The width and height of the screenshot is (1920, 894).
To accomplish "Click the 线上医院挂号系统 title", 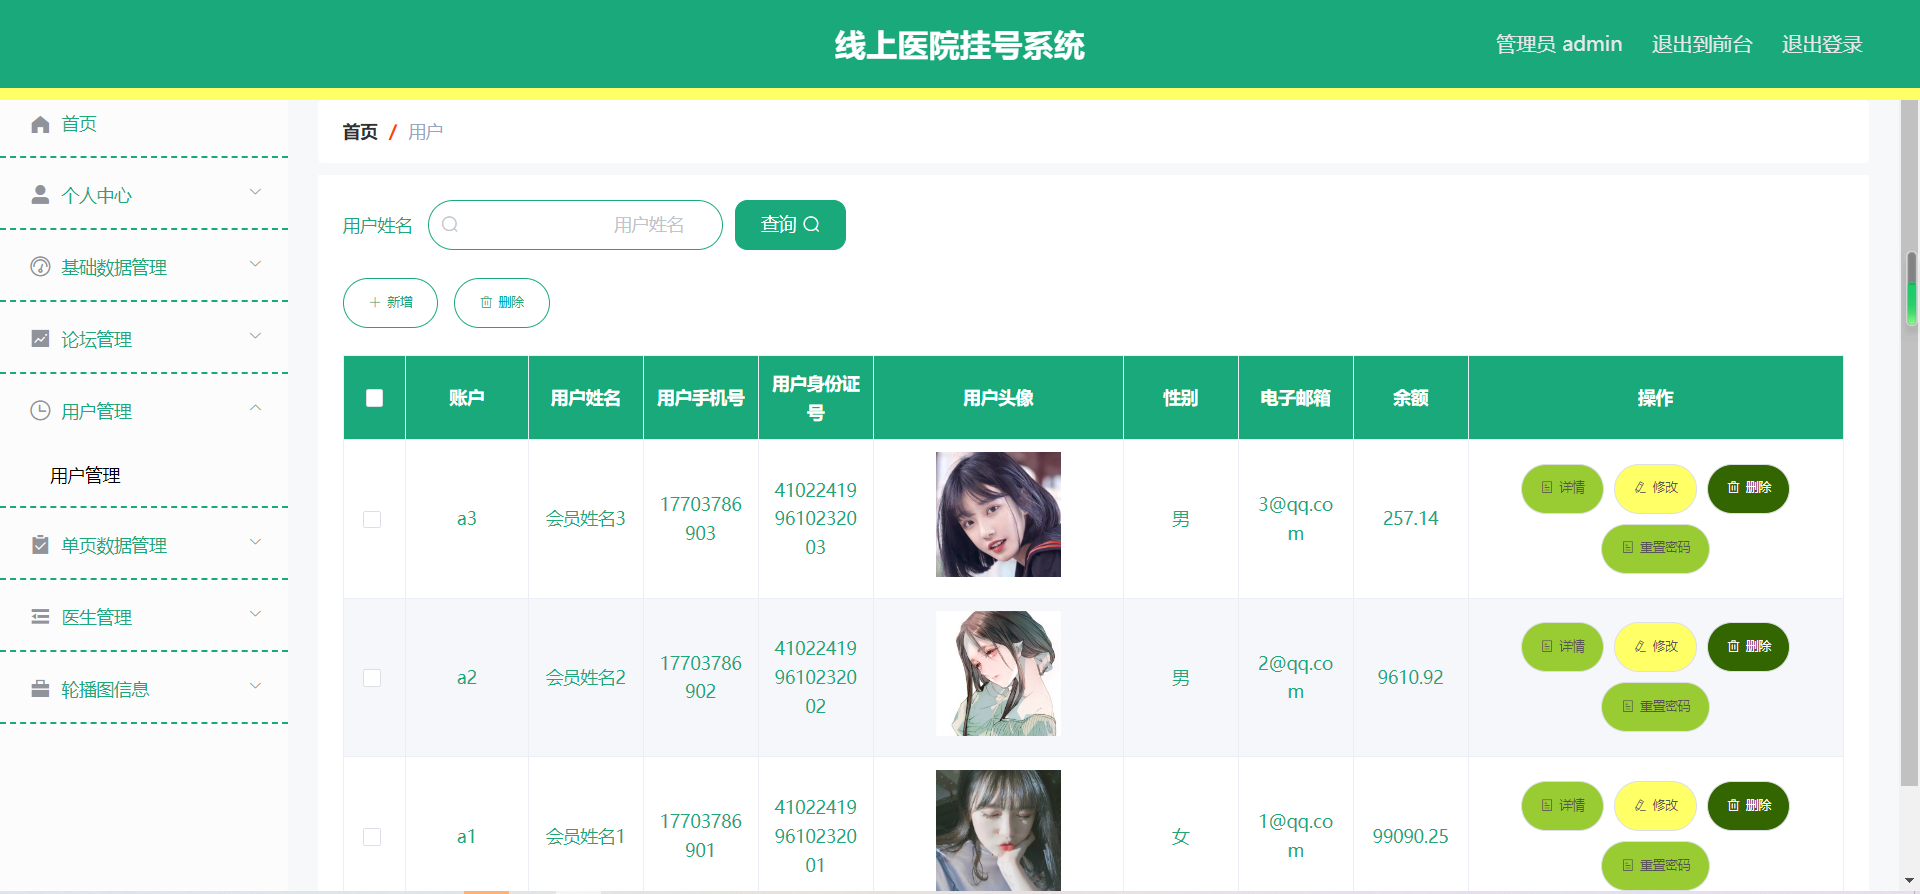I will click(960, 45).
